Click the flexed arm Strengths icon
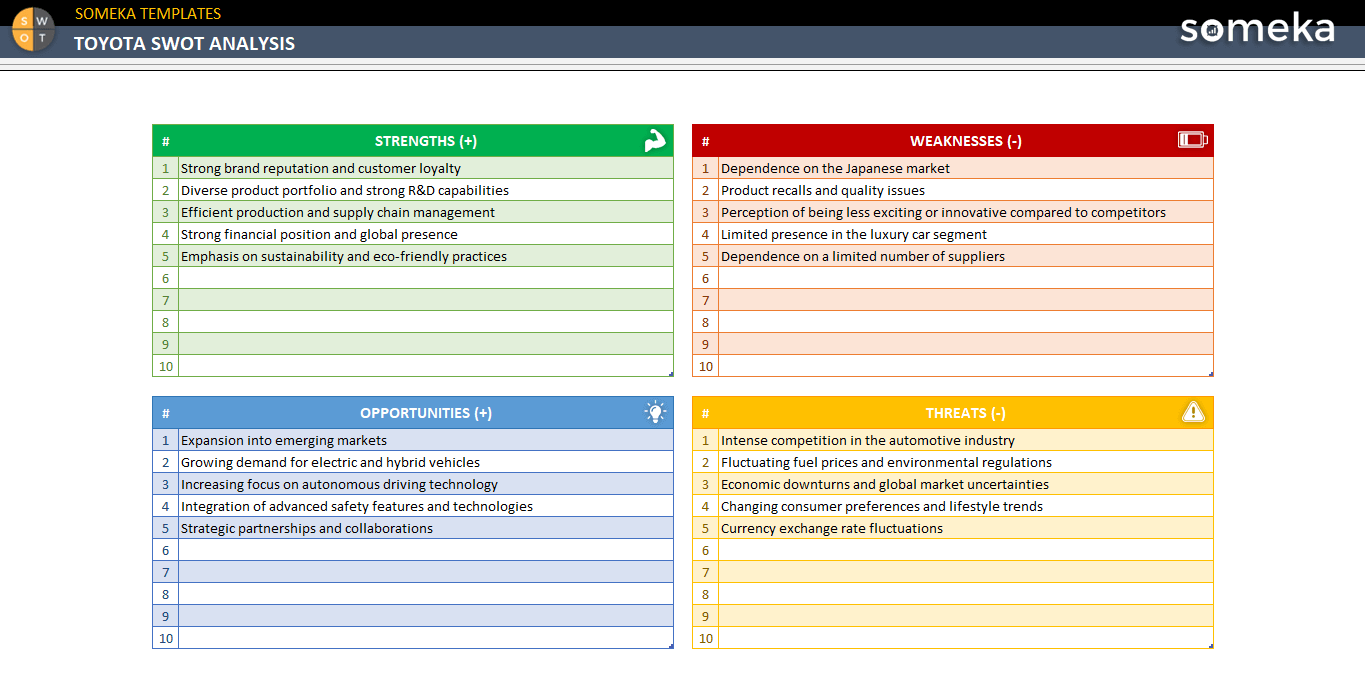This screenshot has width=1365, height=700. (x=655, y=141)
